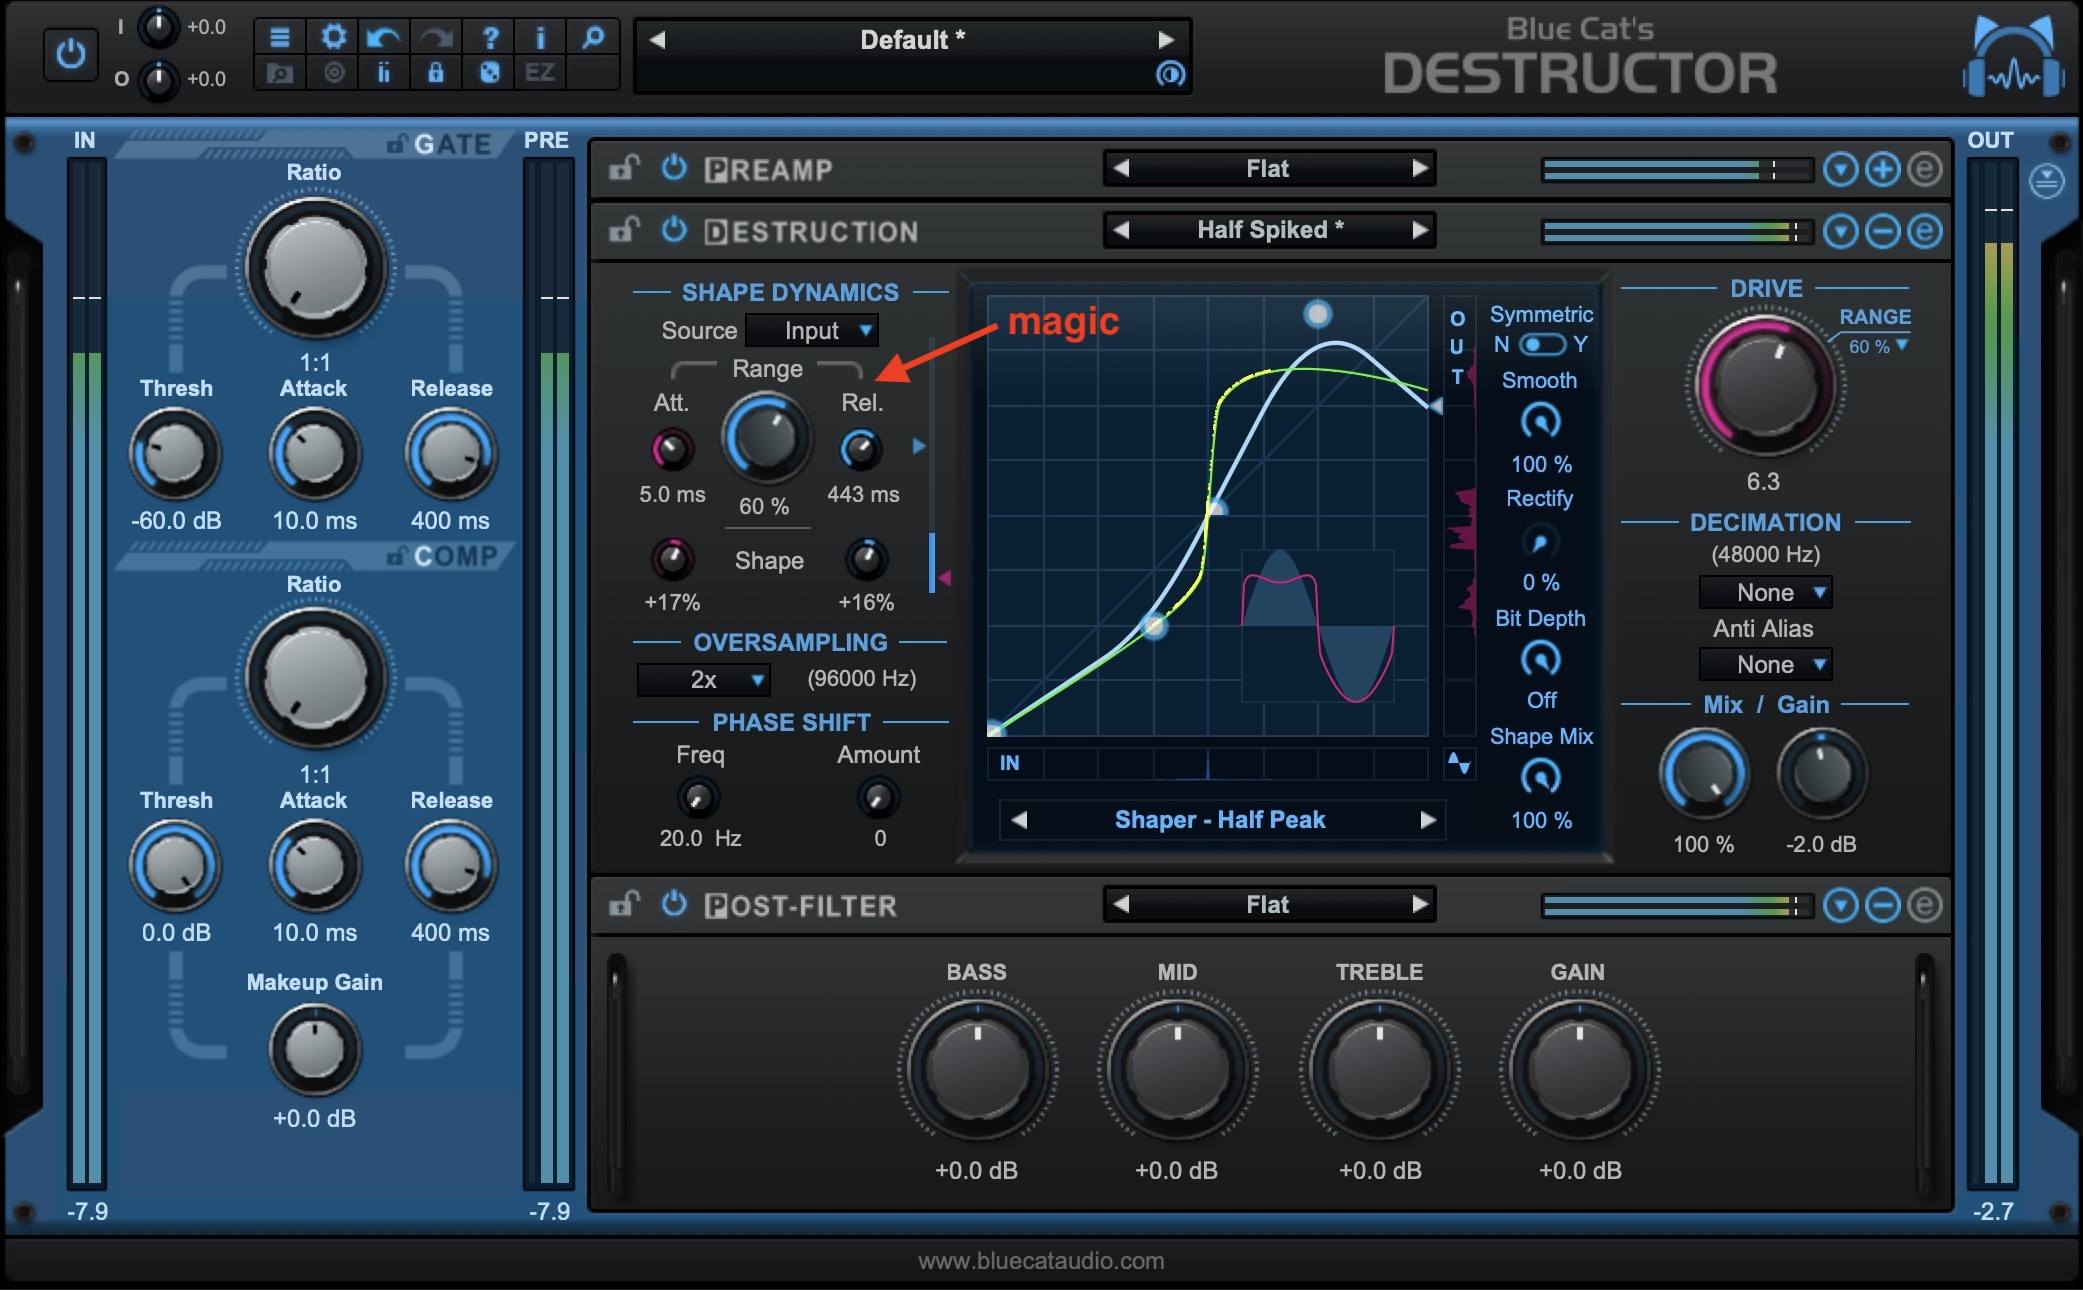Click the Blue Cat headphones logo

click(2013, 56)
